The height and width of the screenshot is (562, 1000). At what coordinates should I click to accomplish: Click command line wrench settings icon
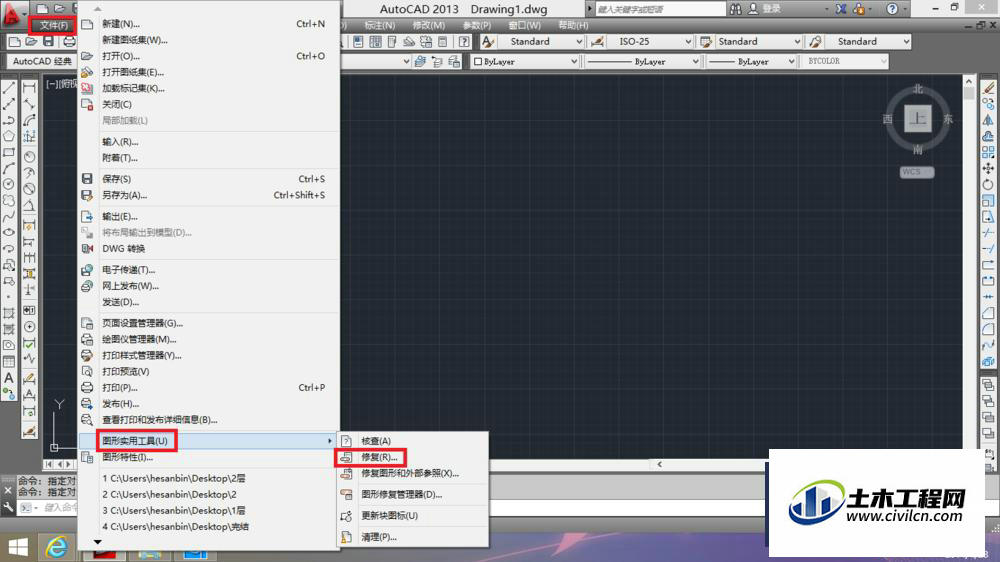(x=8, y=507)
